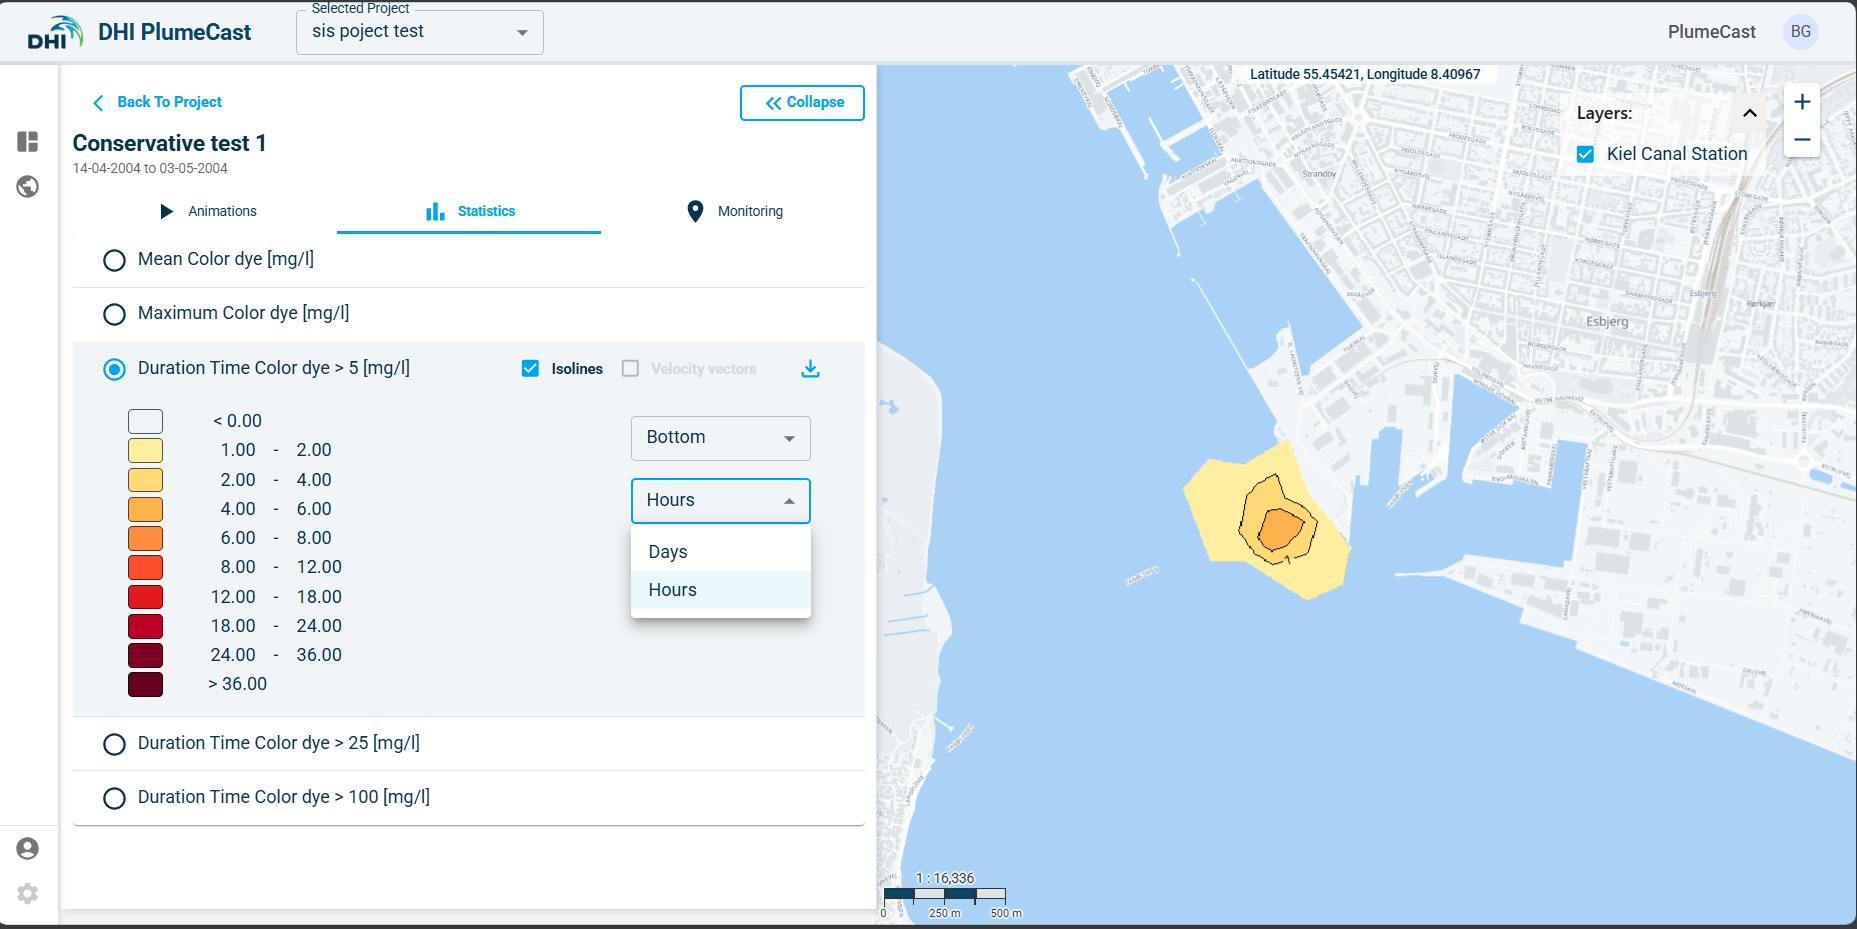Open the settings gear icon
The image size is (1857, 929).
tap(28, 893)
